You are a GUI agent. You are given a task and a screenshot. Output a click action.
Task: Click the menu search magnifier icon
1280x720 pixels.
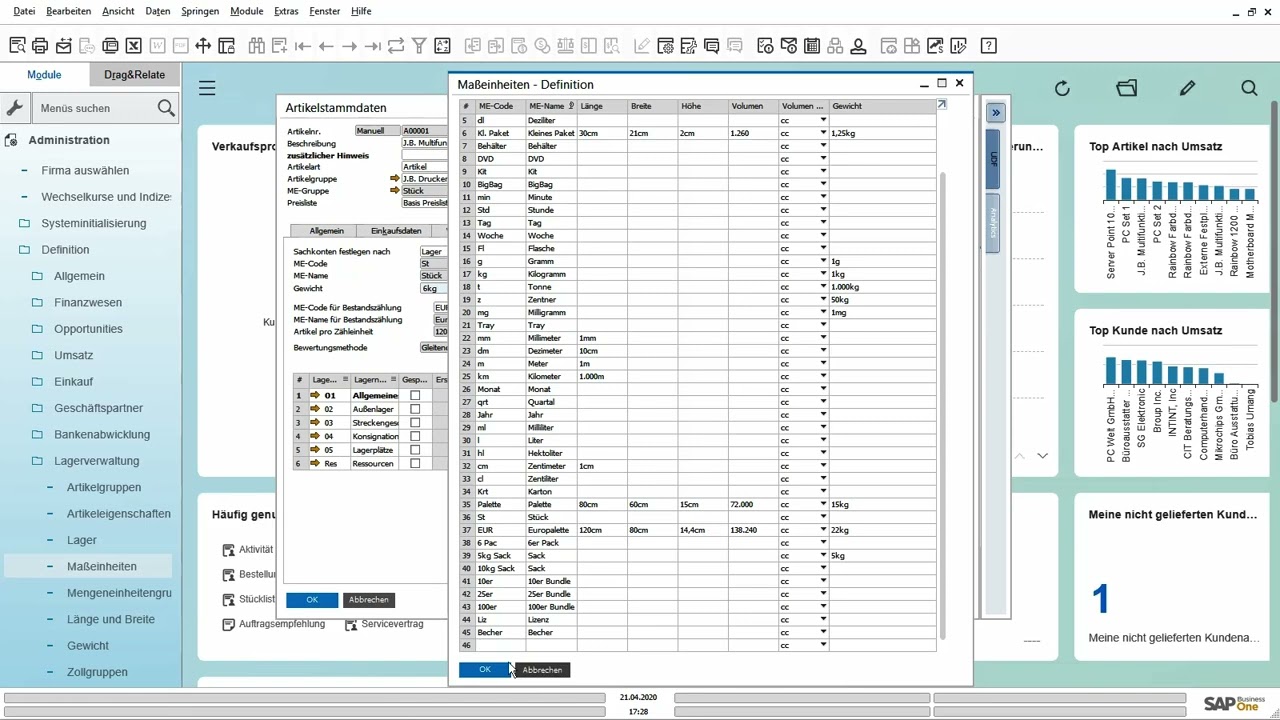tap(166, 108)
